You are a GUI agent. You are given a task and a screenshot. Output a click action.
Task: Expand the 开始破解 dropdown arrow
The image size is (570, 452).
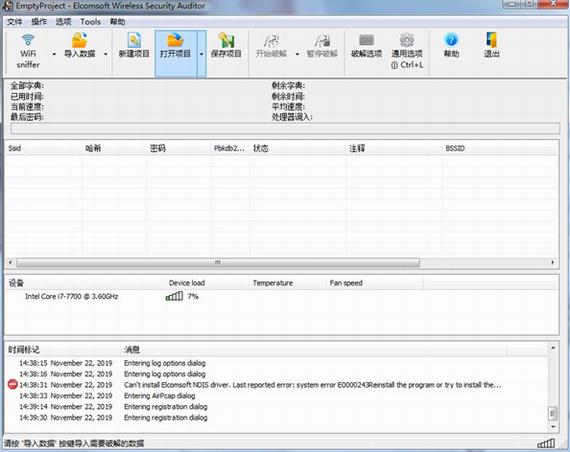click(x=297, y=54)
